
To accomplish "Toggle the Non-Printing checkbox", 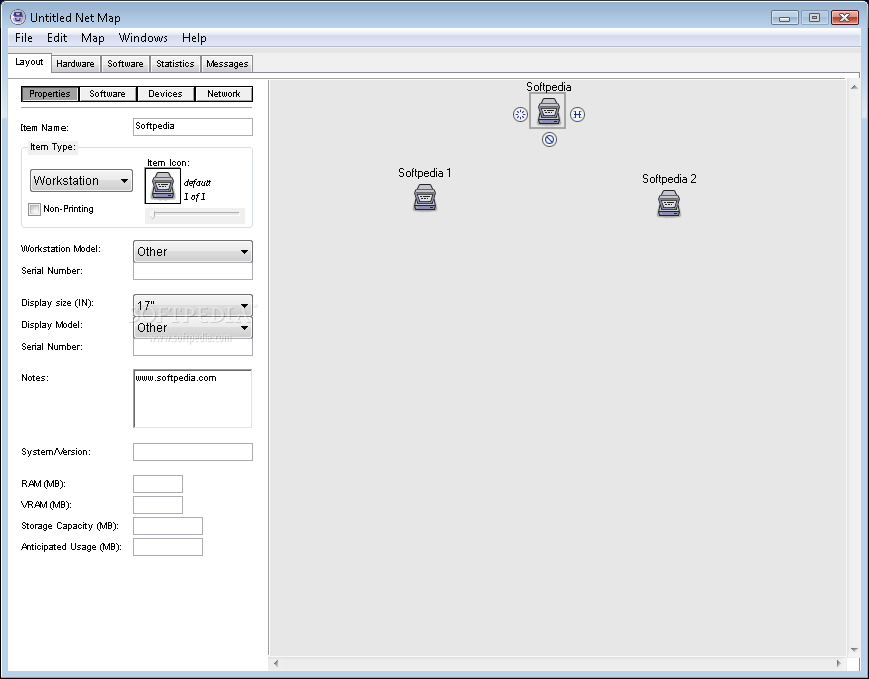I will tap(34, 210).
